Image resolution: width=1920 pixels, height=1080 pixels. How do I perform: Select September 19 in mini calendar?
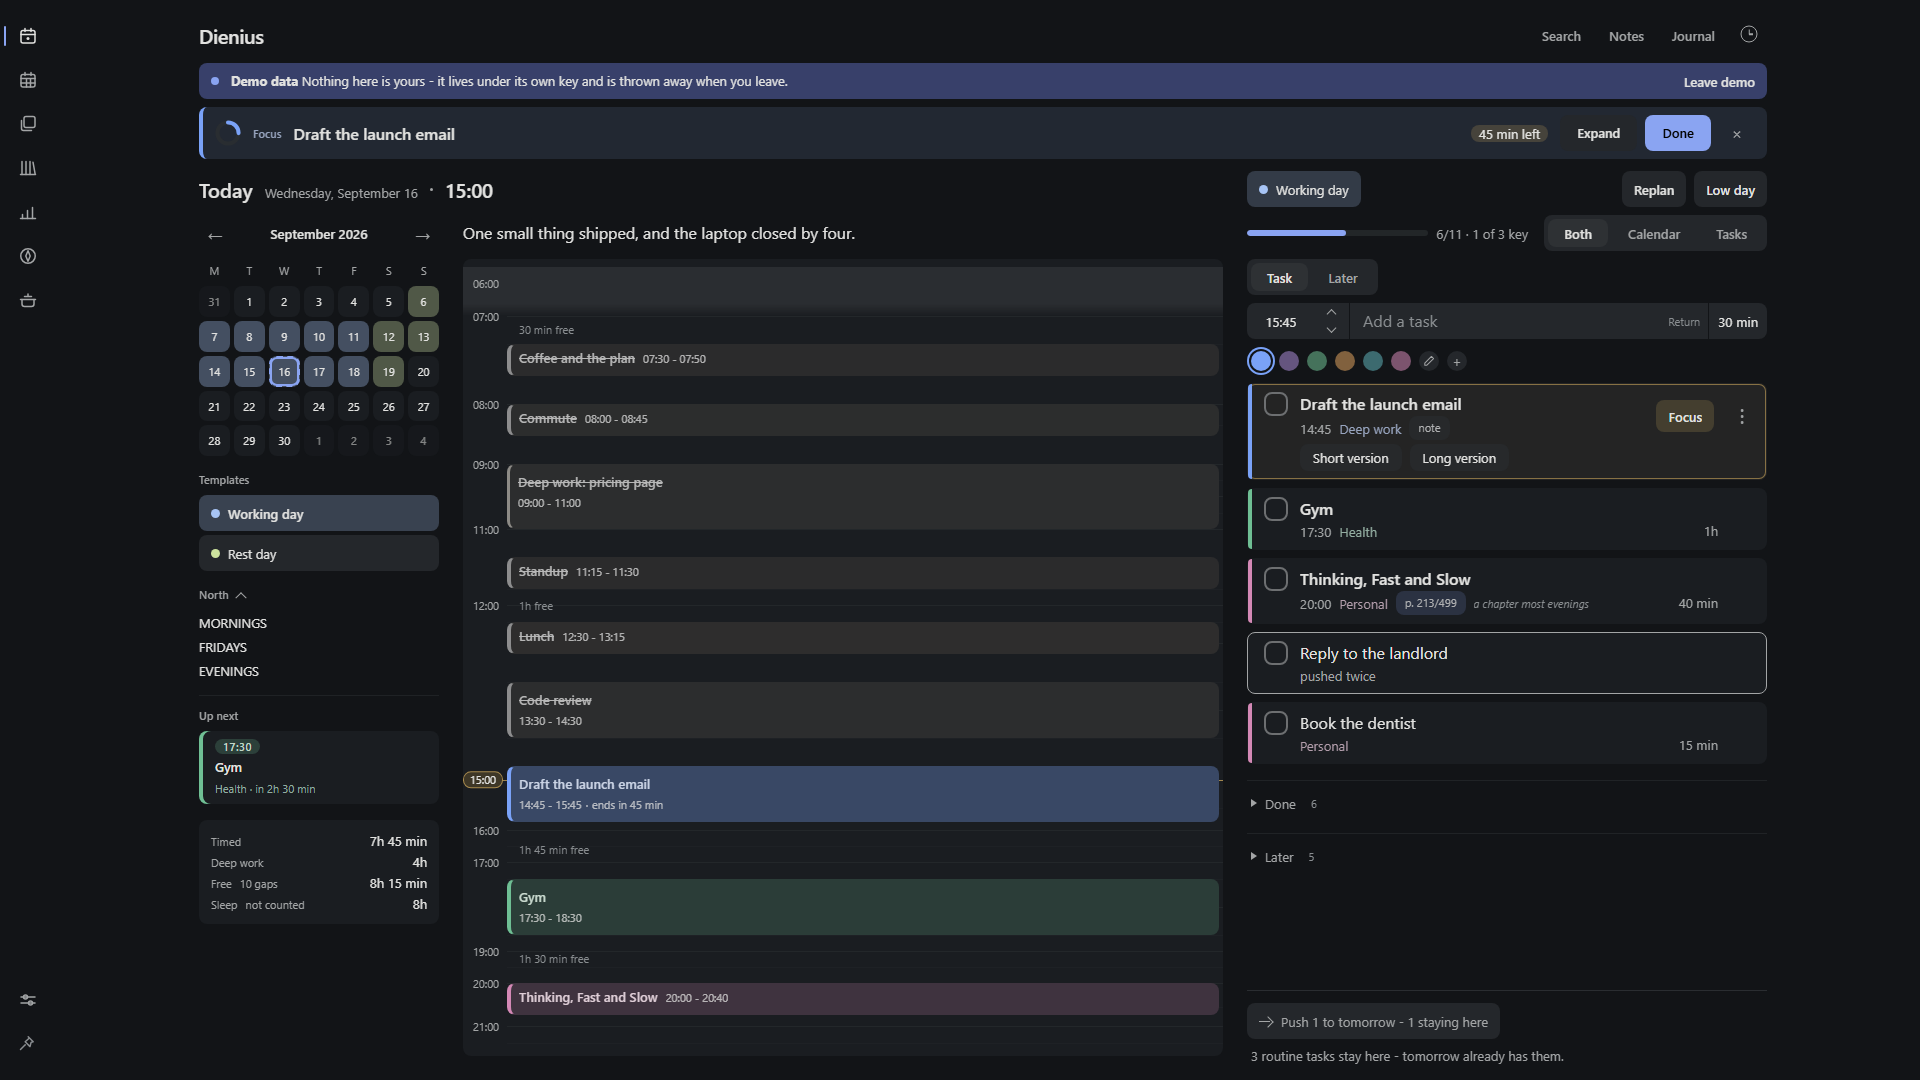pos(388,372)
